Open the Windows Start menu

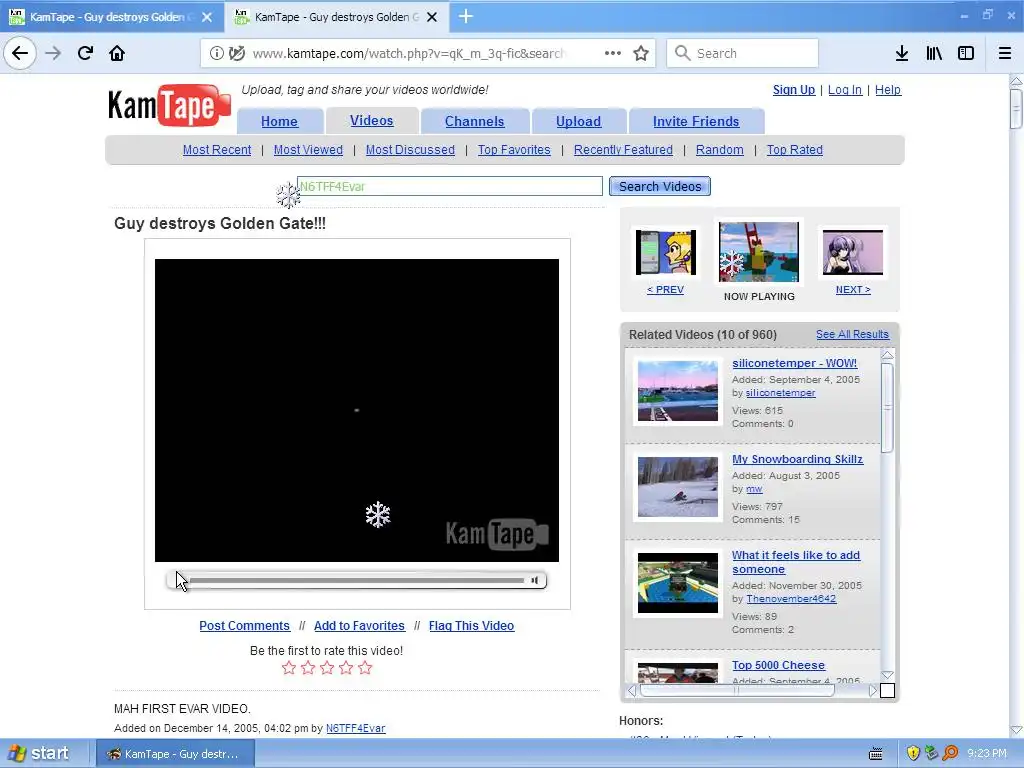[x=39, y=753]
